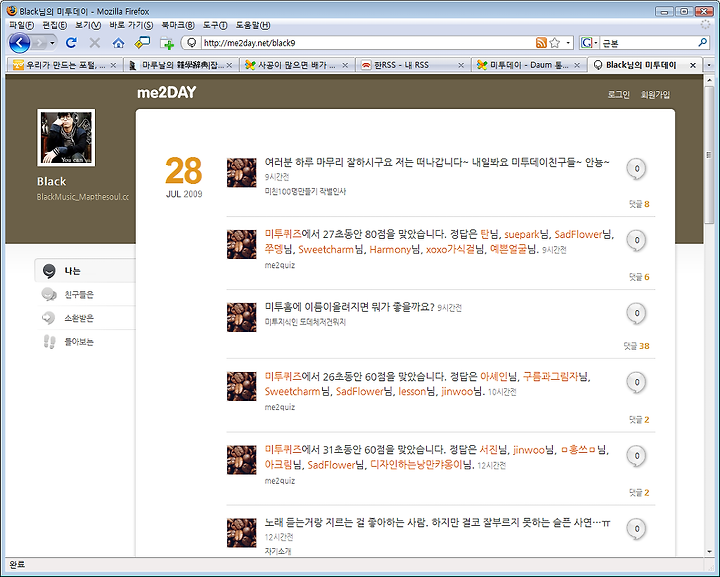Click the bubble icon beside 소환받은
Viewport: 720px width, 577px height.
(49, 318)
